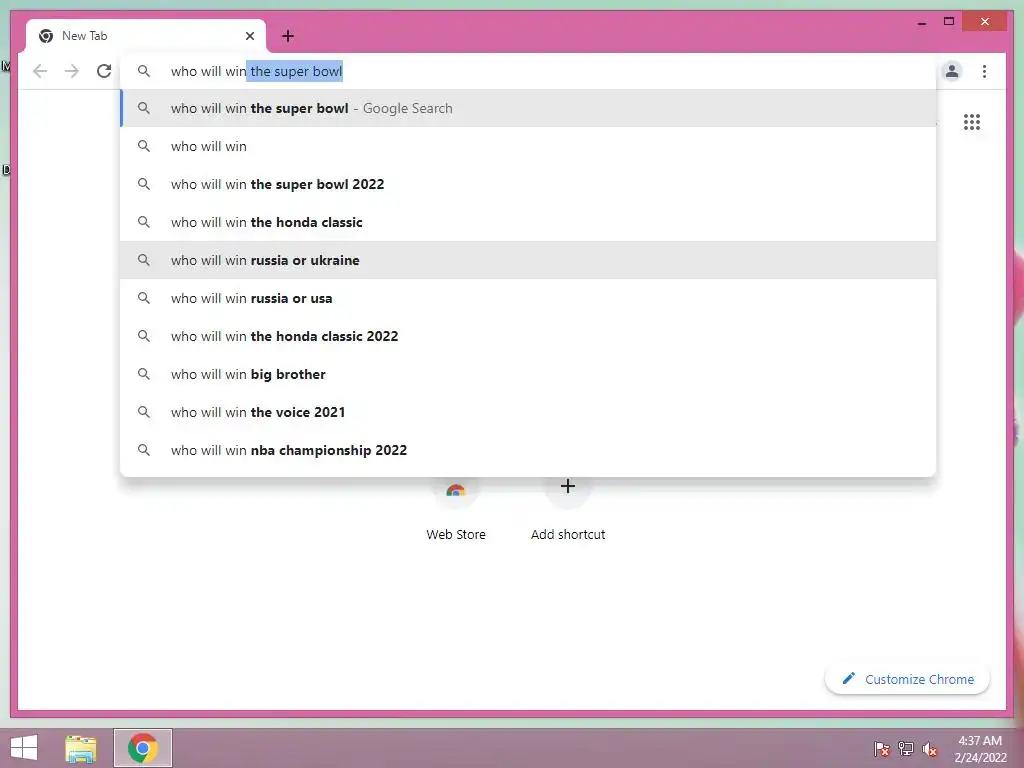Screen dimensions: 1024x768
Task: Choose suggestion 'who will win russia or ukraine'
Action: pyautogui.click(x=528, y=260)
